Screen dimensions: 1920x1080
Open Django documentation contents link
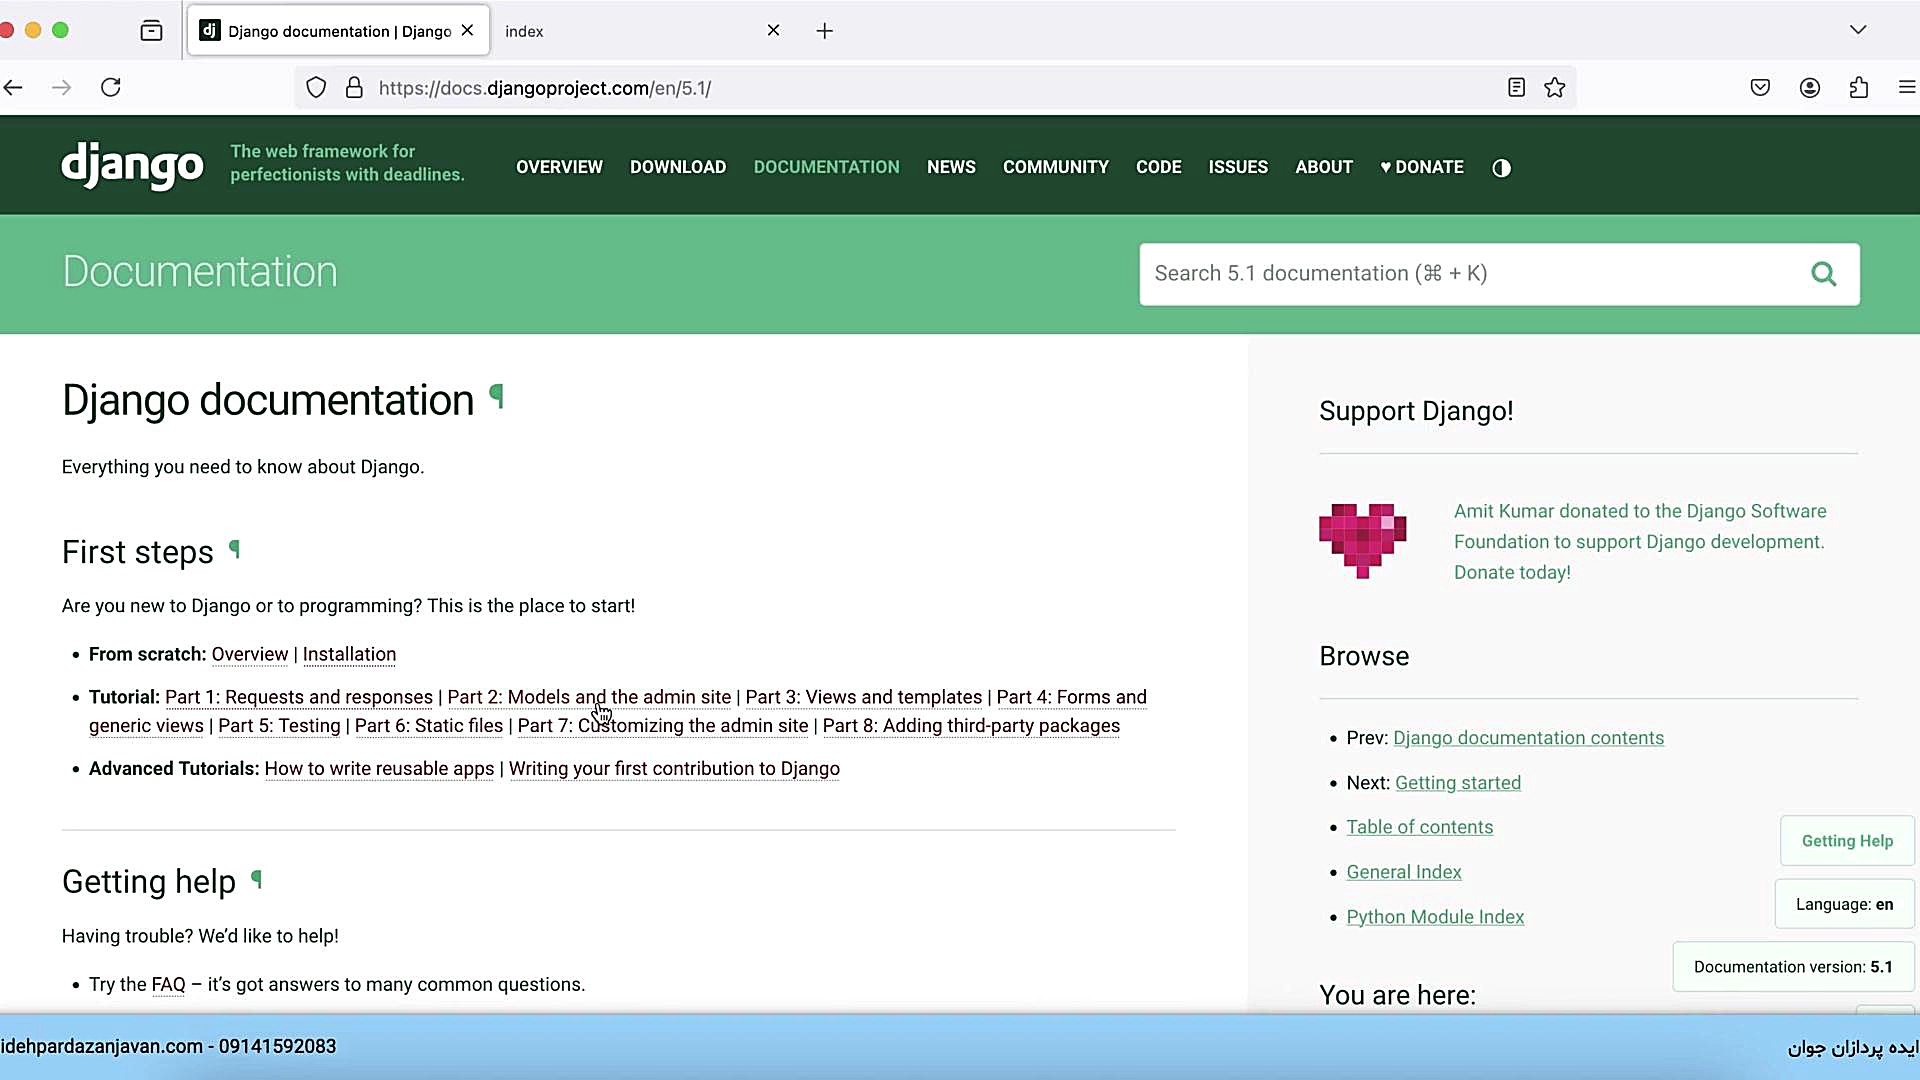(1528, 738)
